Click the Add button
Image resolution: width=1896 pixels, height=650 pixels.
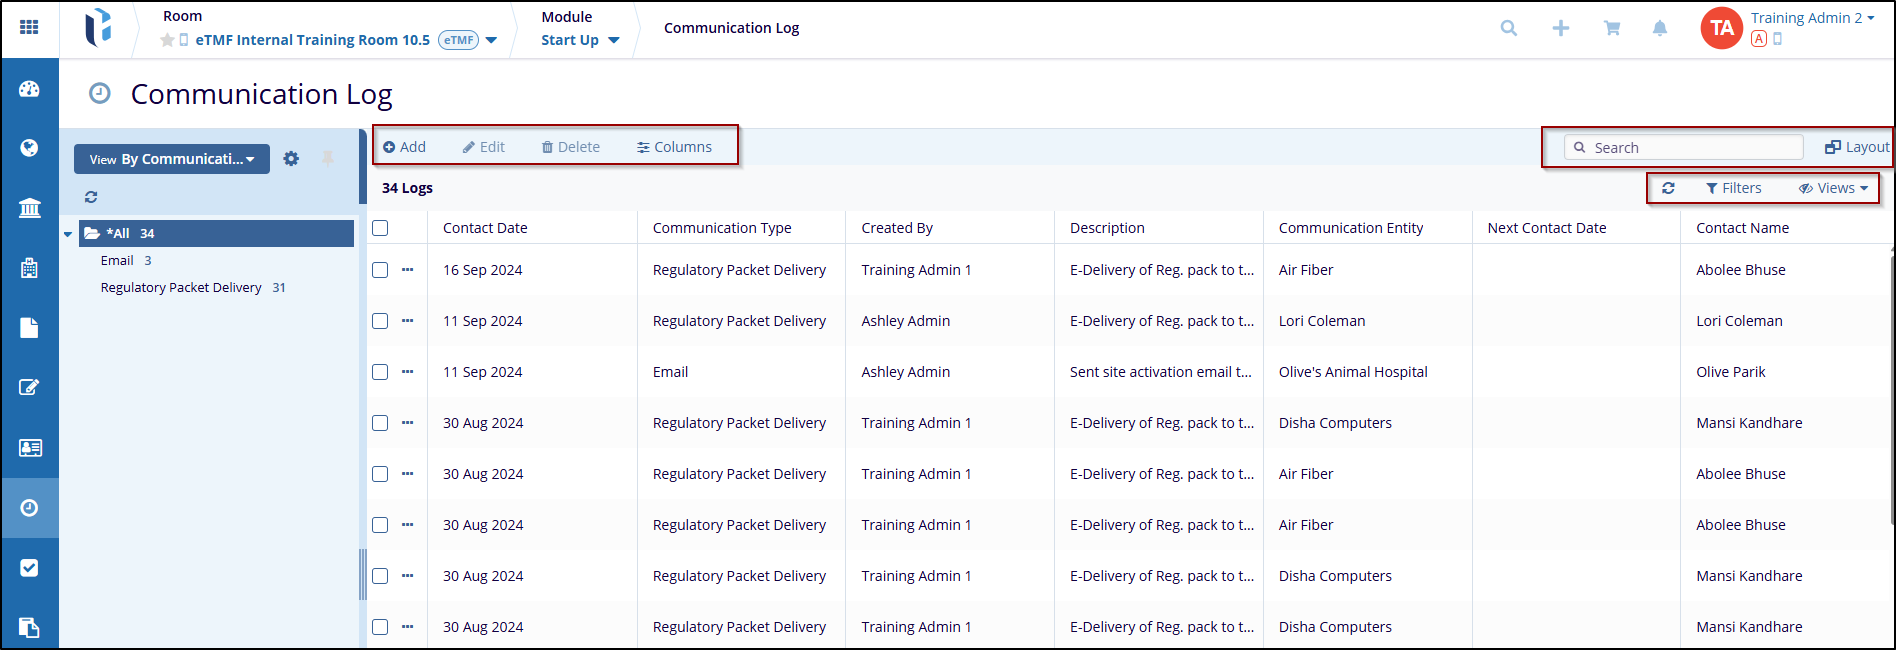point(405,147)
